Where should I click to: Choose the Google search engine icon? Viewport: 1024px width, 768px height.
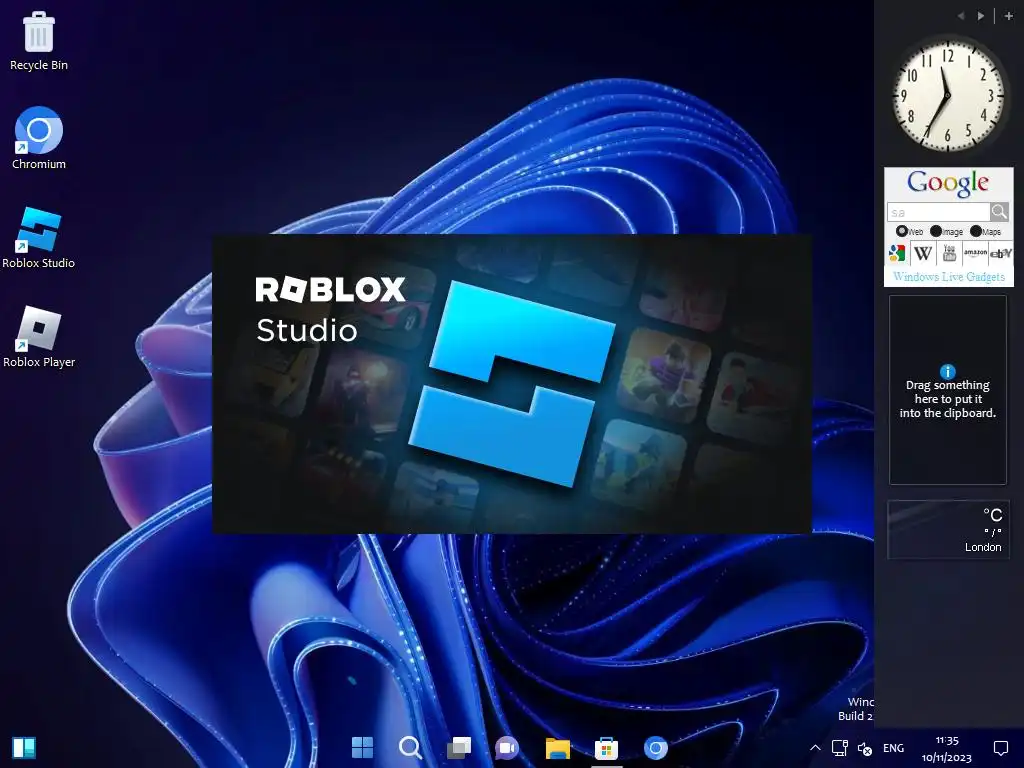click(897, 253)
